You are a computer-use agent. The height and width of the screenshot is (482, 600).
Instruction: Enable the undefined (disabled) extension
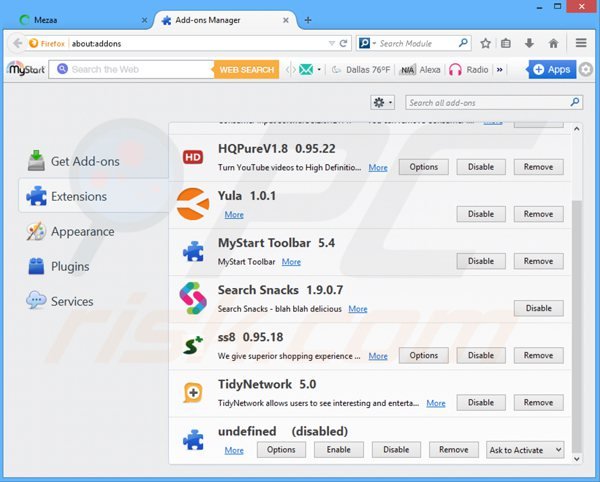(339, 449)
